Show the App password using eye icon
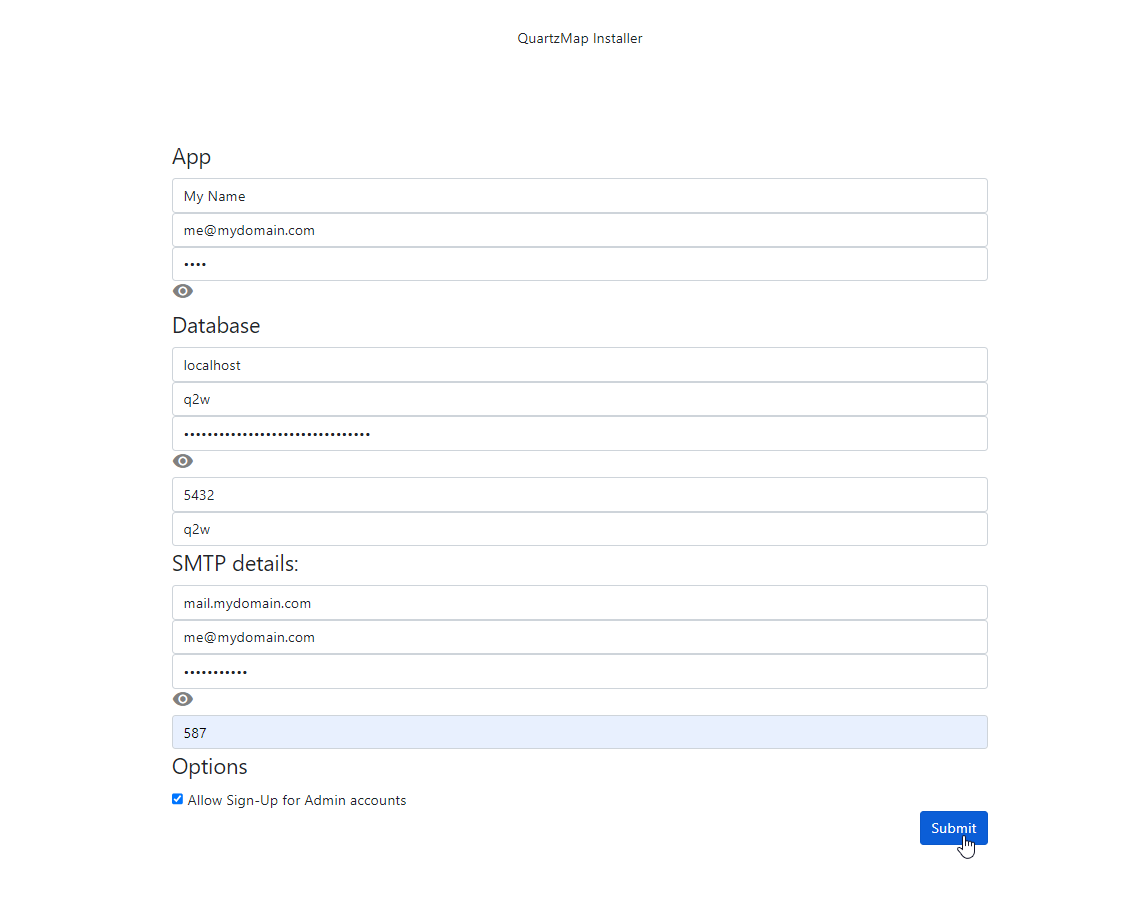Screen dimensions: 1148x912 click(x=183, y=291)
